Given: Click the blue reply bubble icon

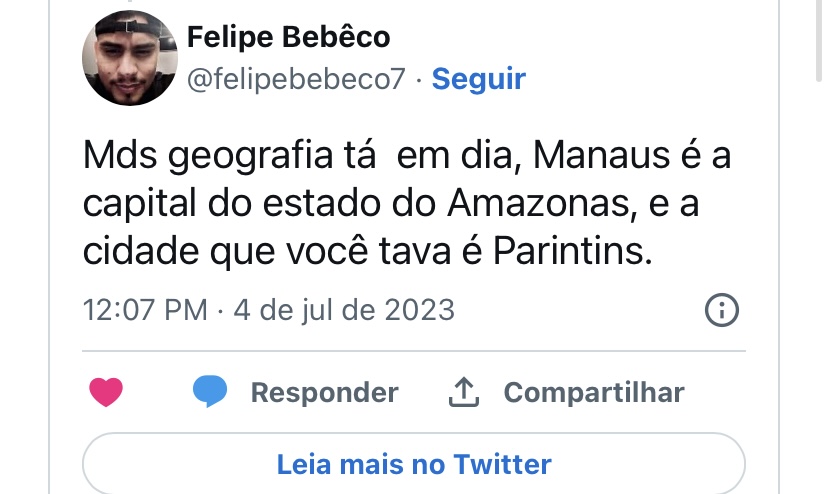Looking at the screenshot, I should (210, 392).
